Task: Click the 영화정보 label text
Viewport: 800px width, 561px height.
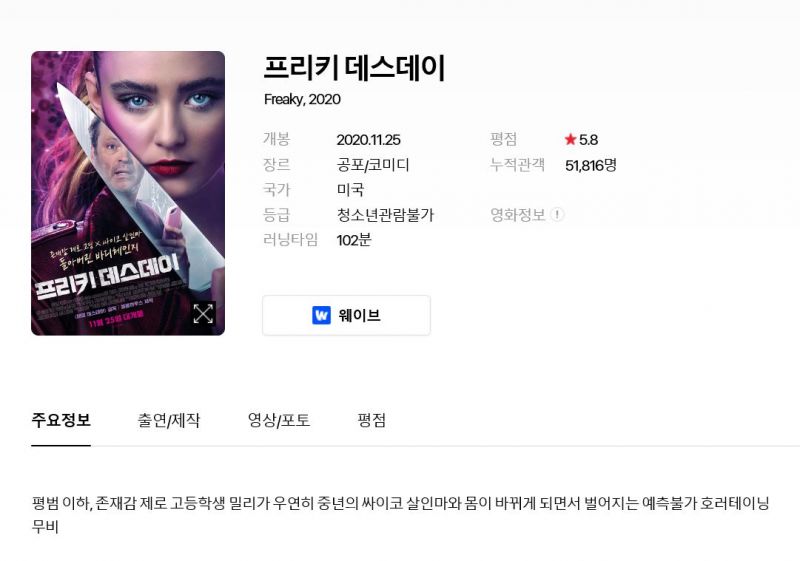Action: pyautogui.click(x=518, y=215)
